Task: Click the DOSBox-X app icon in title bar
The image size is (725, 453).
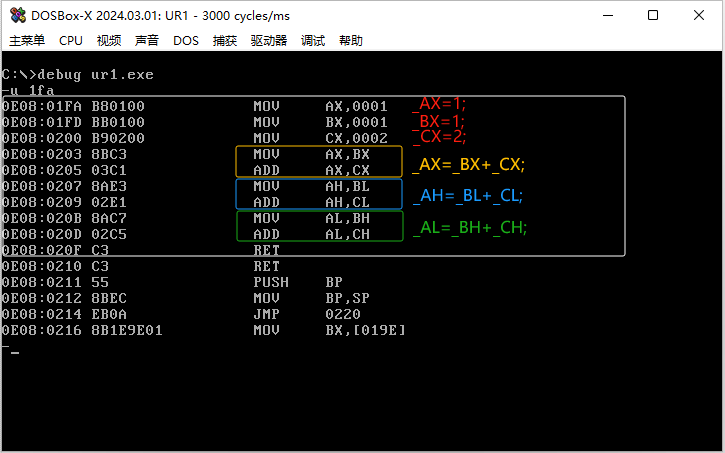Action: pyautogui.click(x=18, y=15)
